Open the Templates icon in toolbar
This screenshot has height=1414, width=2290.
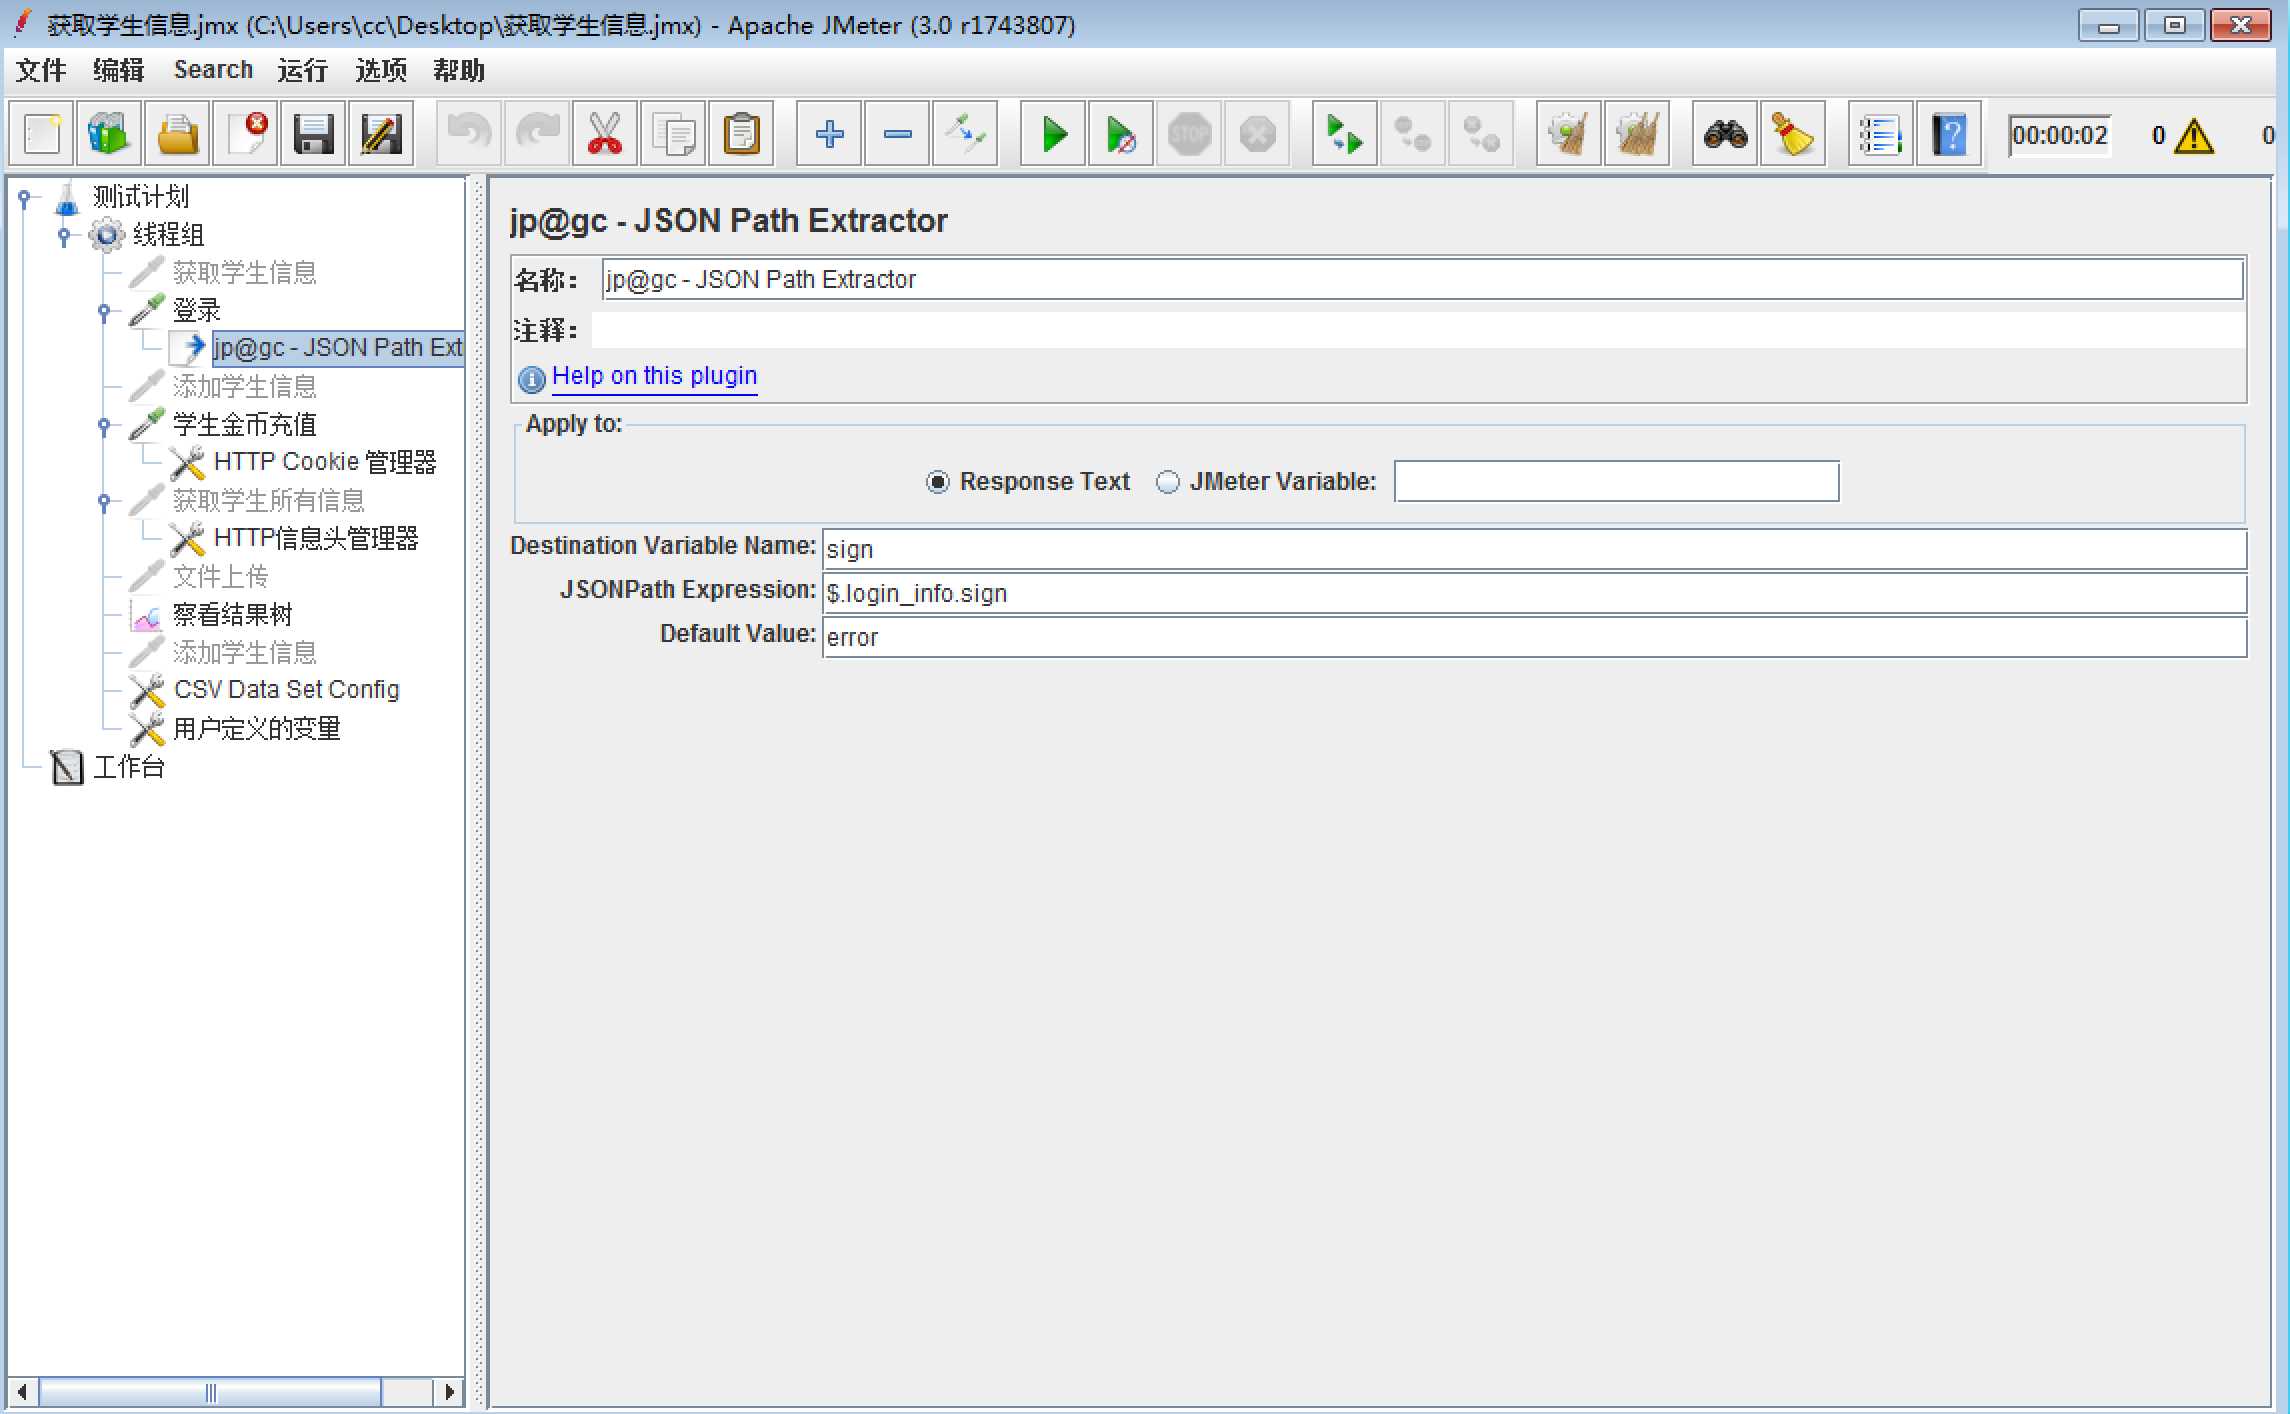point(109,134)
